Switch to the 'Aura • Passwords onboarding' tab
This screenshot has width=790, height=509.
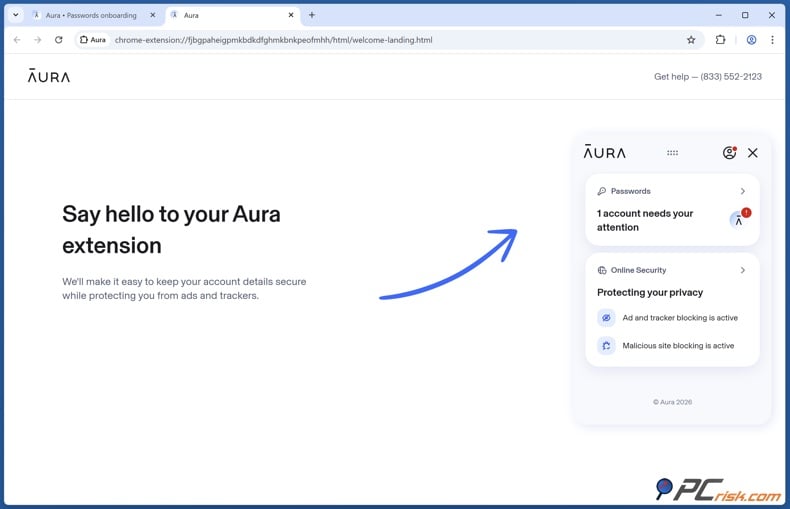point(91,15)
